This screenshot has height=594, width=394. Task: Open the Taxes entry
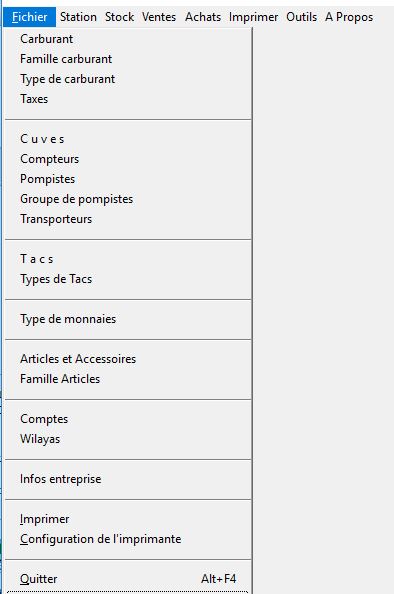pos(128,99)
